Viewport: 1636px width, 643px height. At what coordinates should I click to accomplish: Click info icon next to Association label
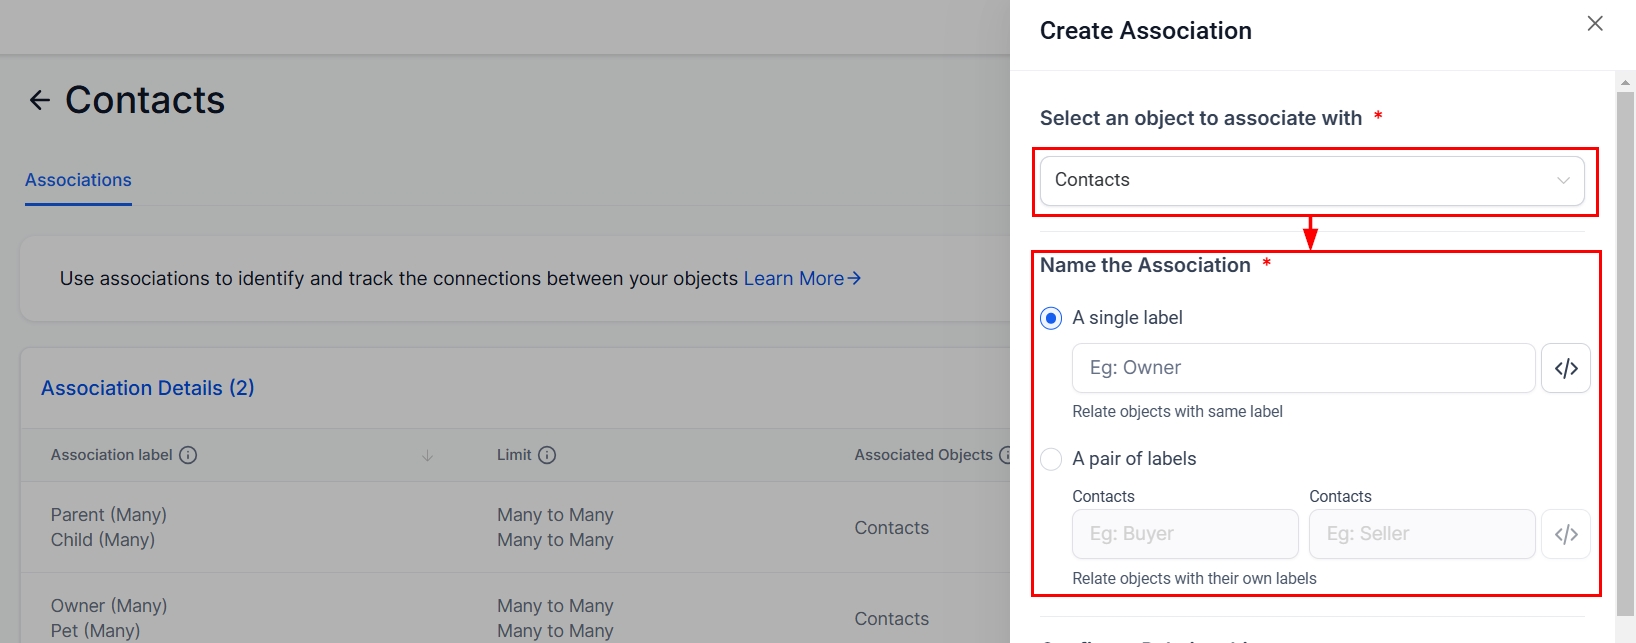188,455
